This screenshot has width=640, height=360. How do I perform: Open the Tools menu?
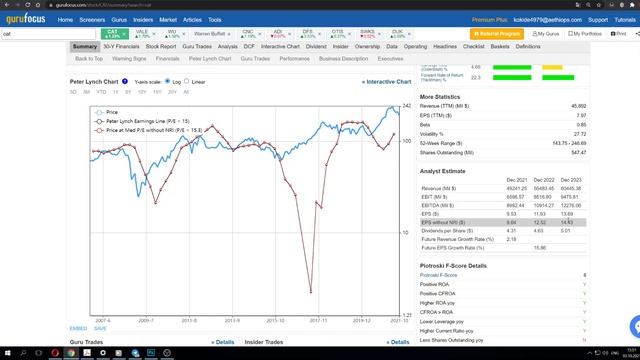pyautogui.click(x=215, y=20)
